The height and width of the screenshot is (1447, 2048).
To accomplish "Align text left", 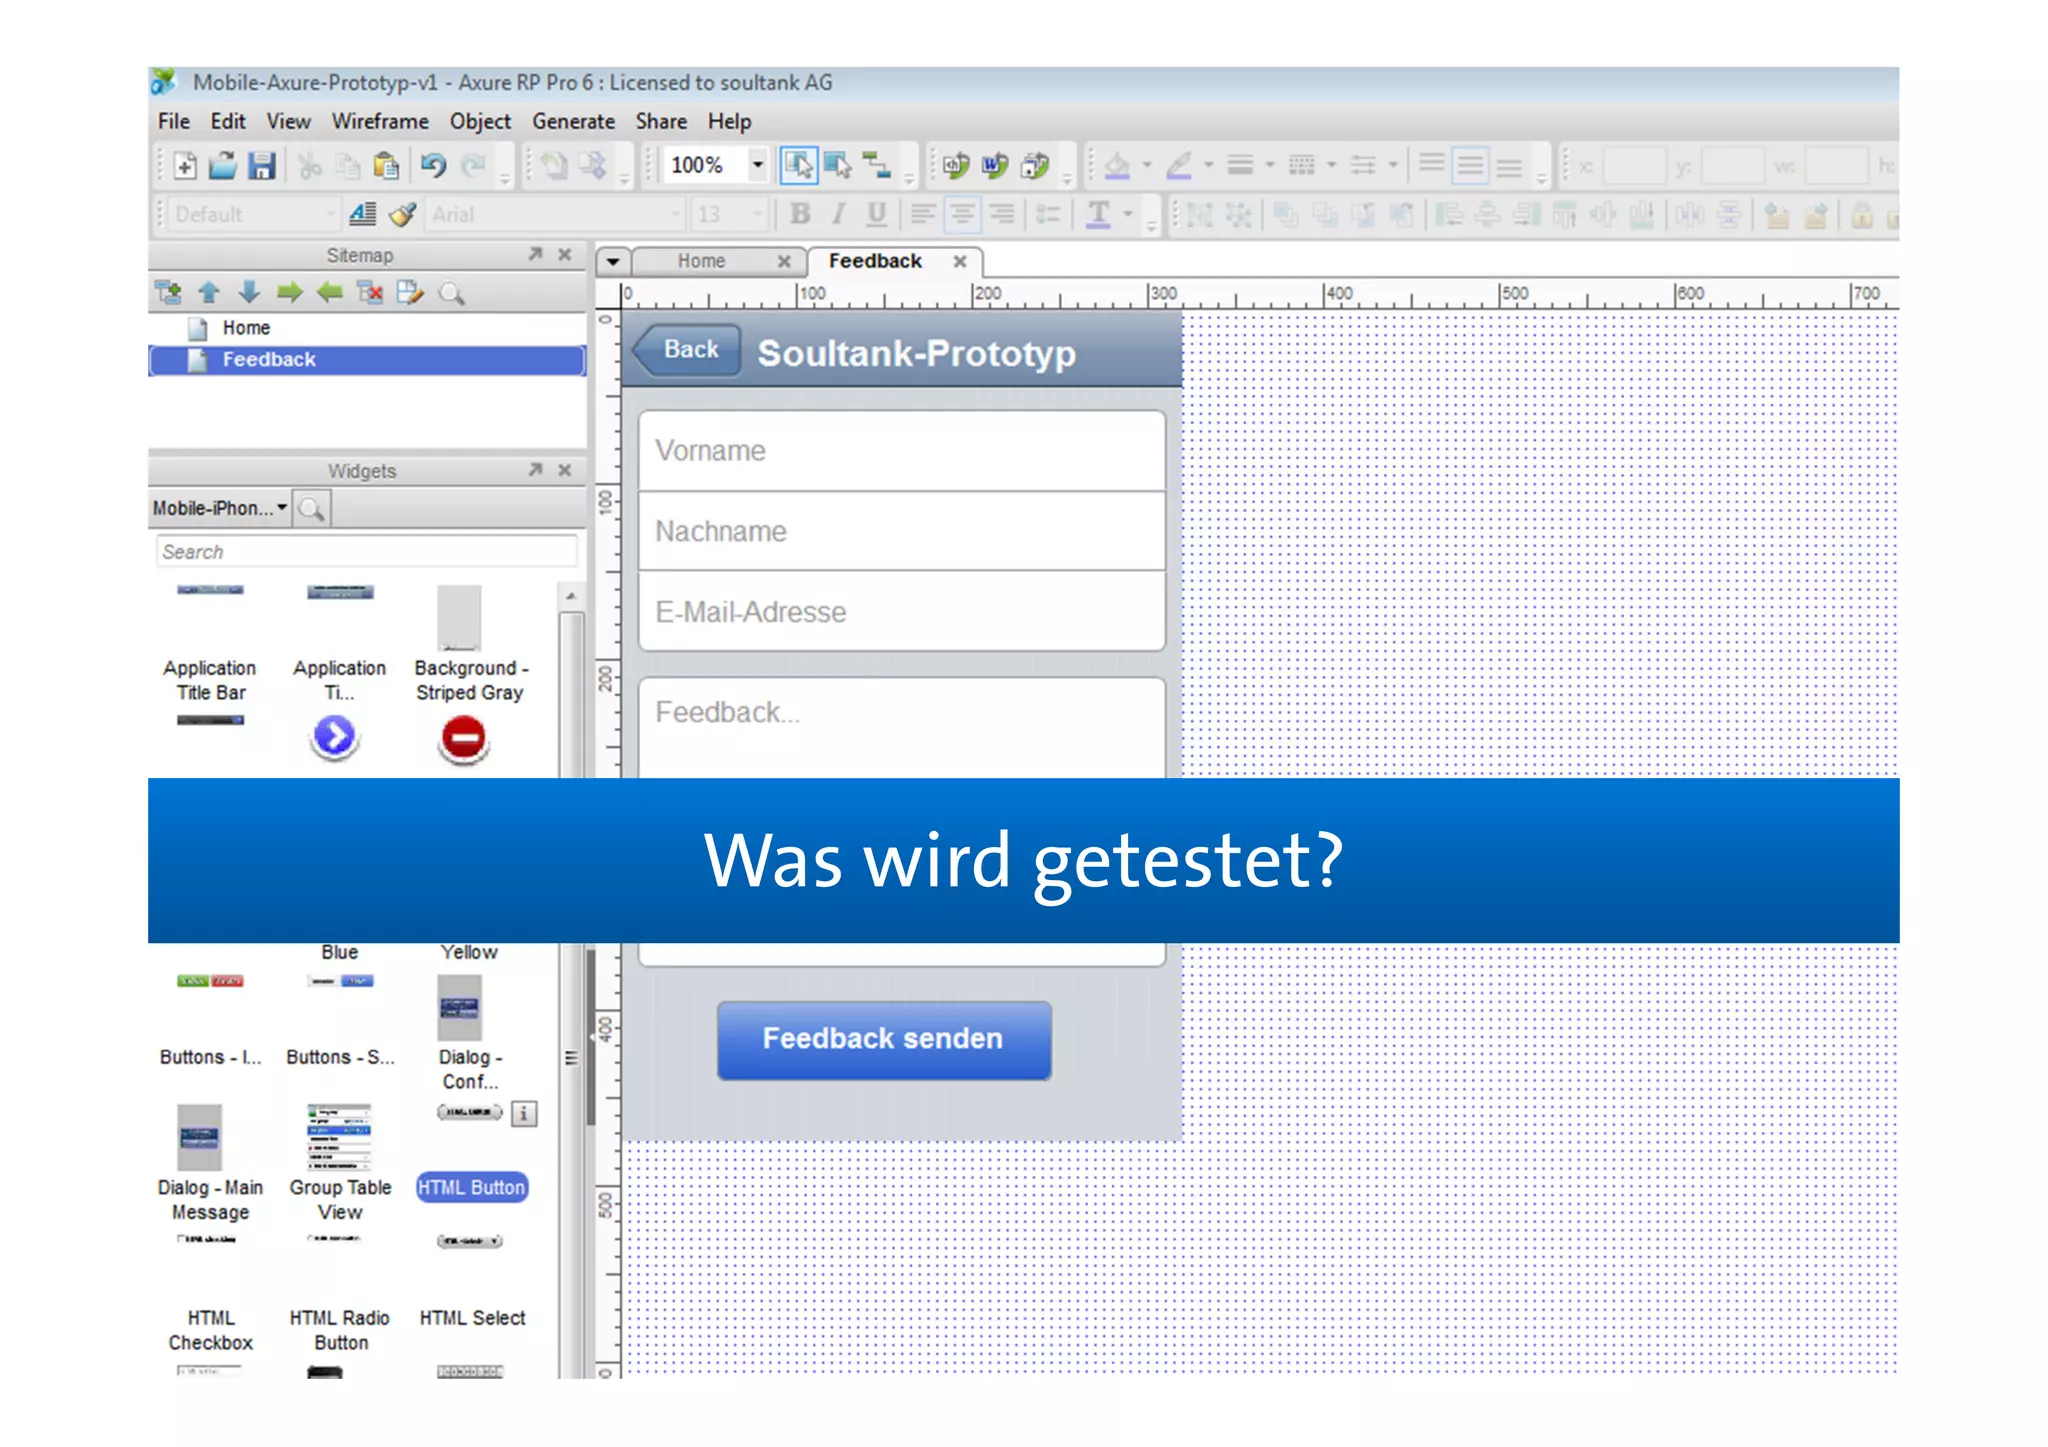I will pos(922,214).
